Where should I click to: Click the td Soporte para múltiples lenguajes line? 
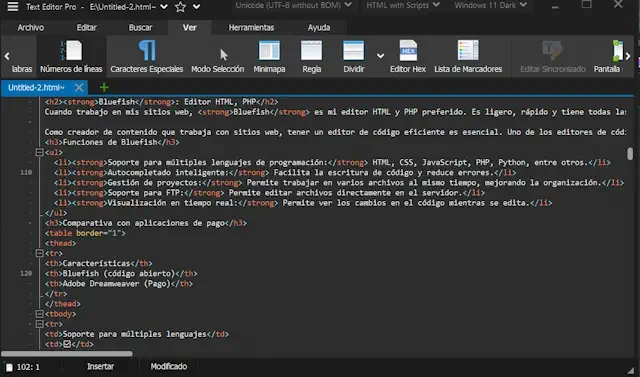tap(137, 334)
